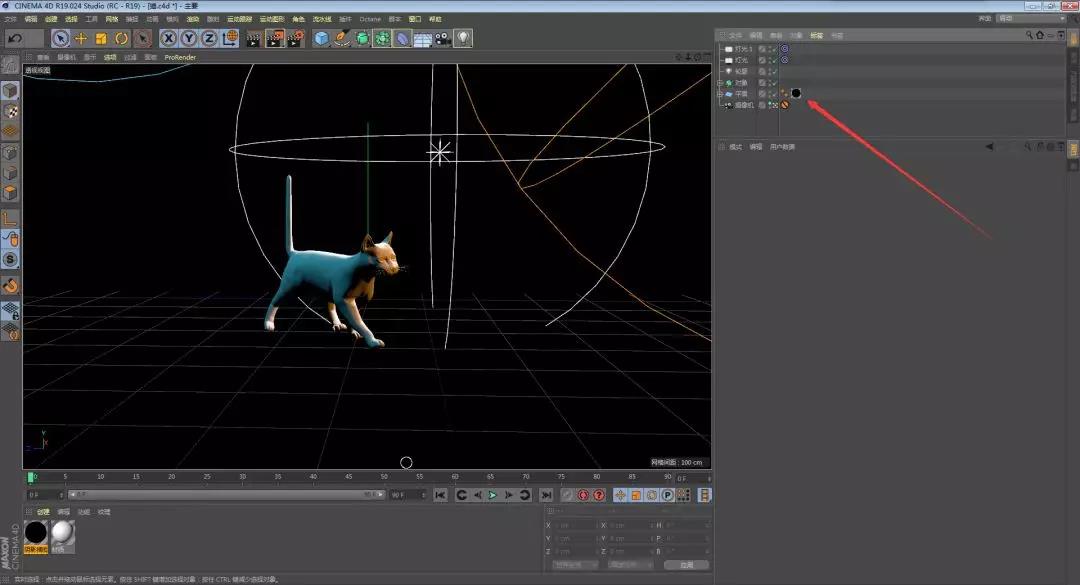Click the Camera object icon in toolbar
This screenshot has height=585, width=1080.
(x=443, y=38)
